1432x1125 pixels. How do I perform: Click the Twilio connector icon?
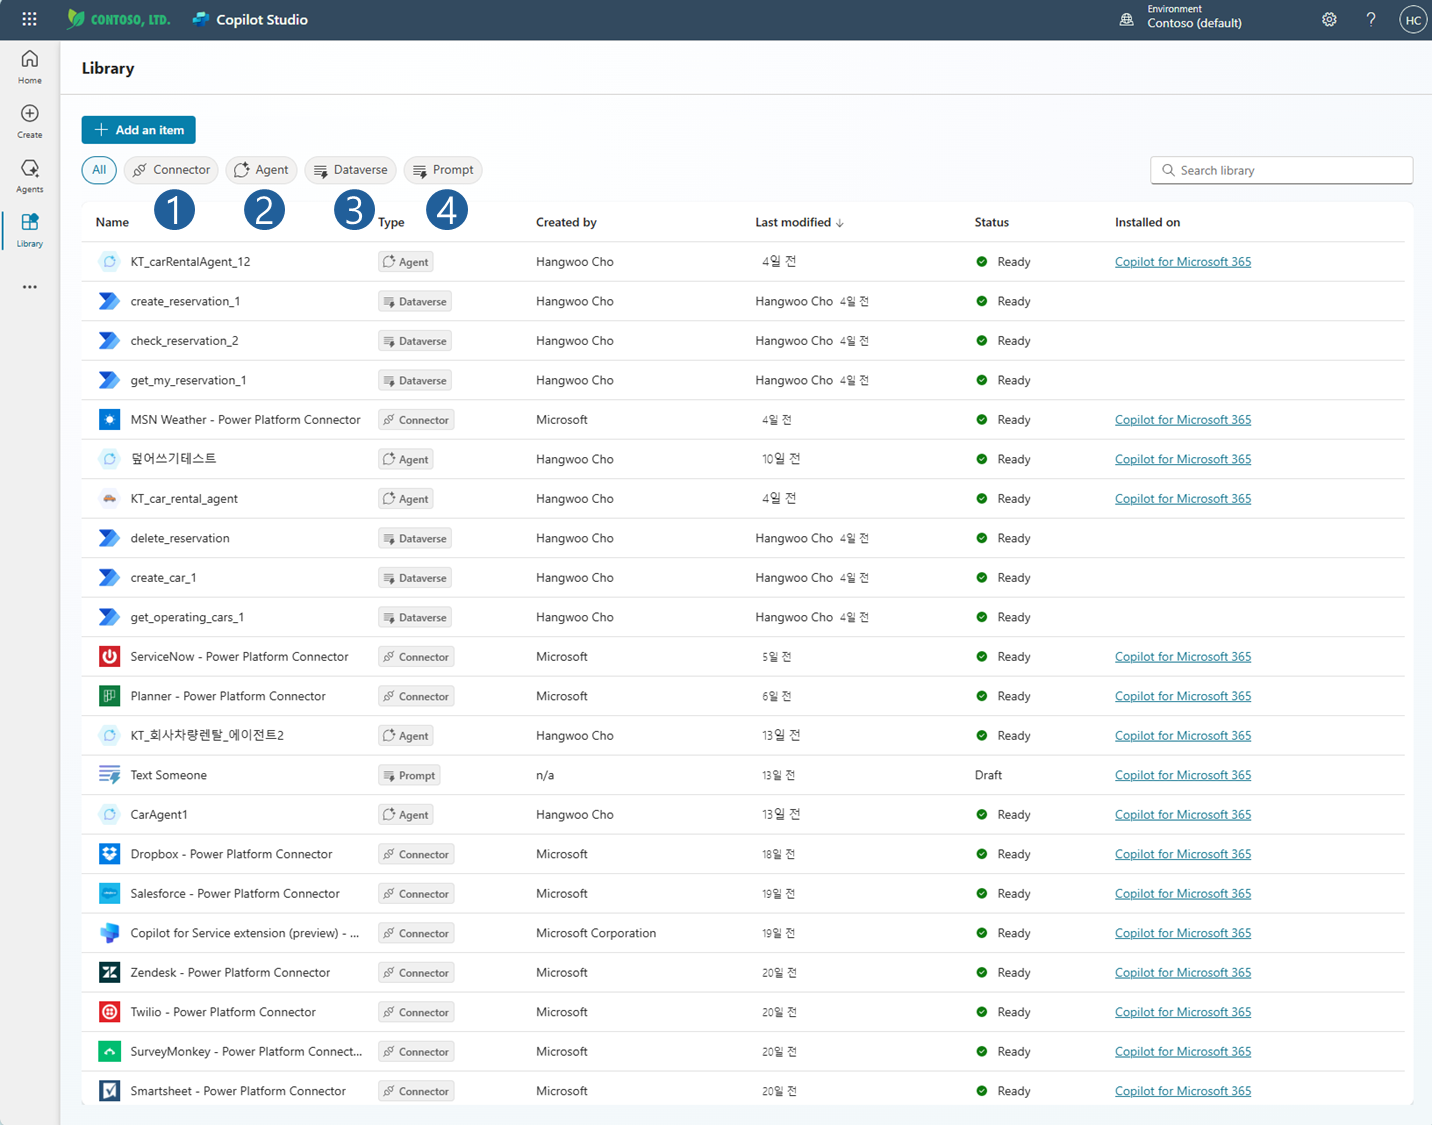click(109, 1012)
